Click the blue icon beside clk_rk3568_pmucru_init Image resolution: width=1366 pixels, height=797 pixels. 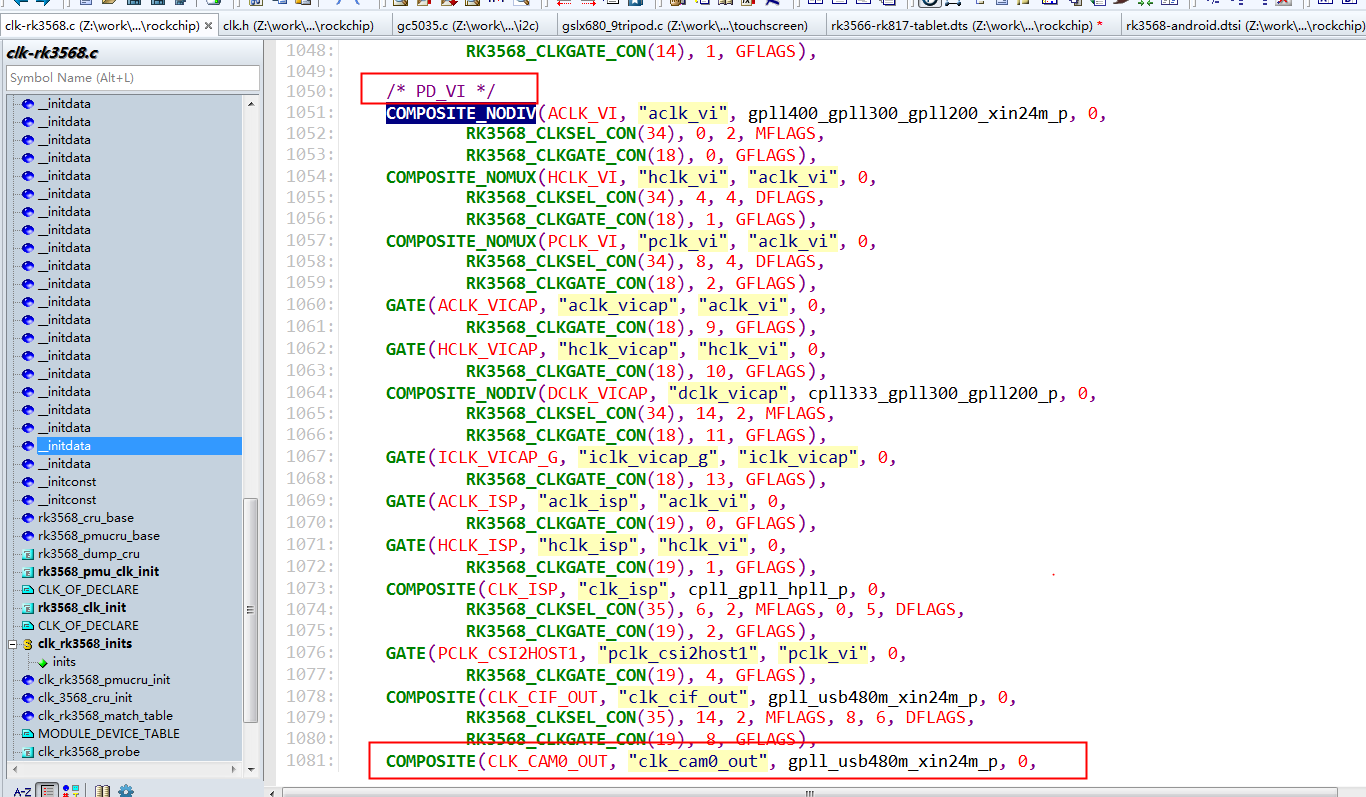pos(28,680)
